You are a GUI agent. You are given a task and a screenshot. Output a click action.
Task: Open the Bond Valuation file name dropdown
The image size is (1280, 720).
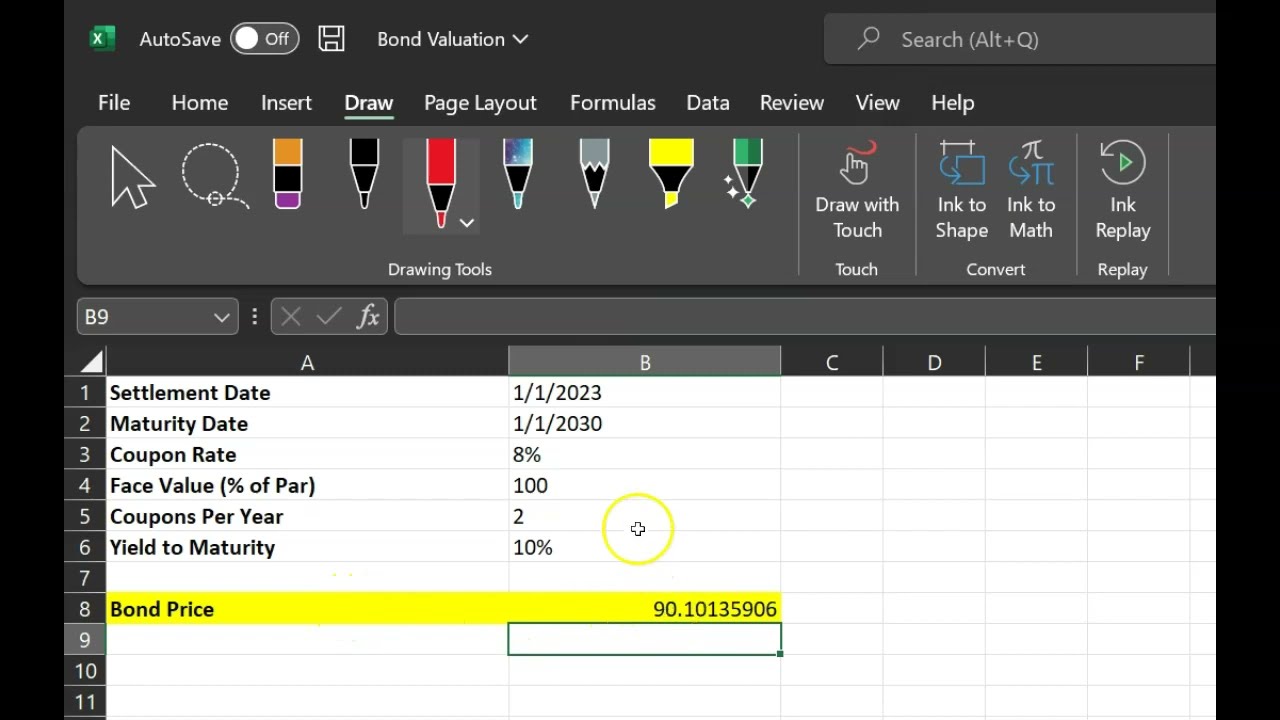[520, 39]
